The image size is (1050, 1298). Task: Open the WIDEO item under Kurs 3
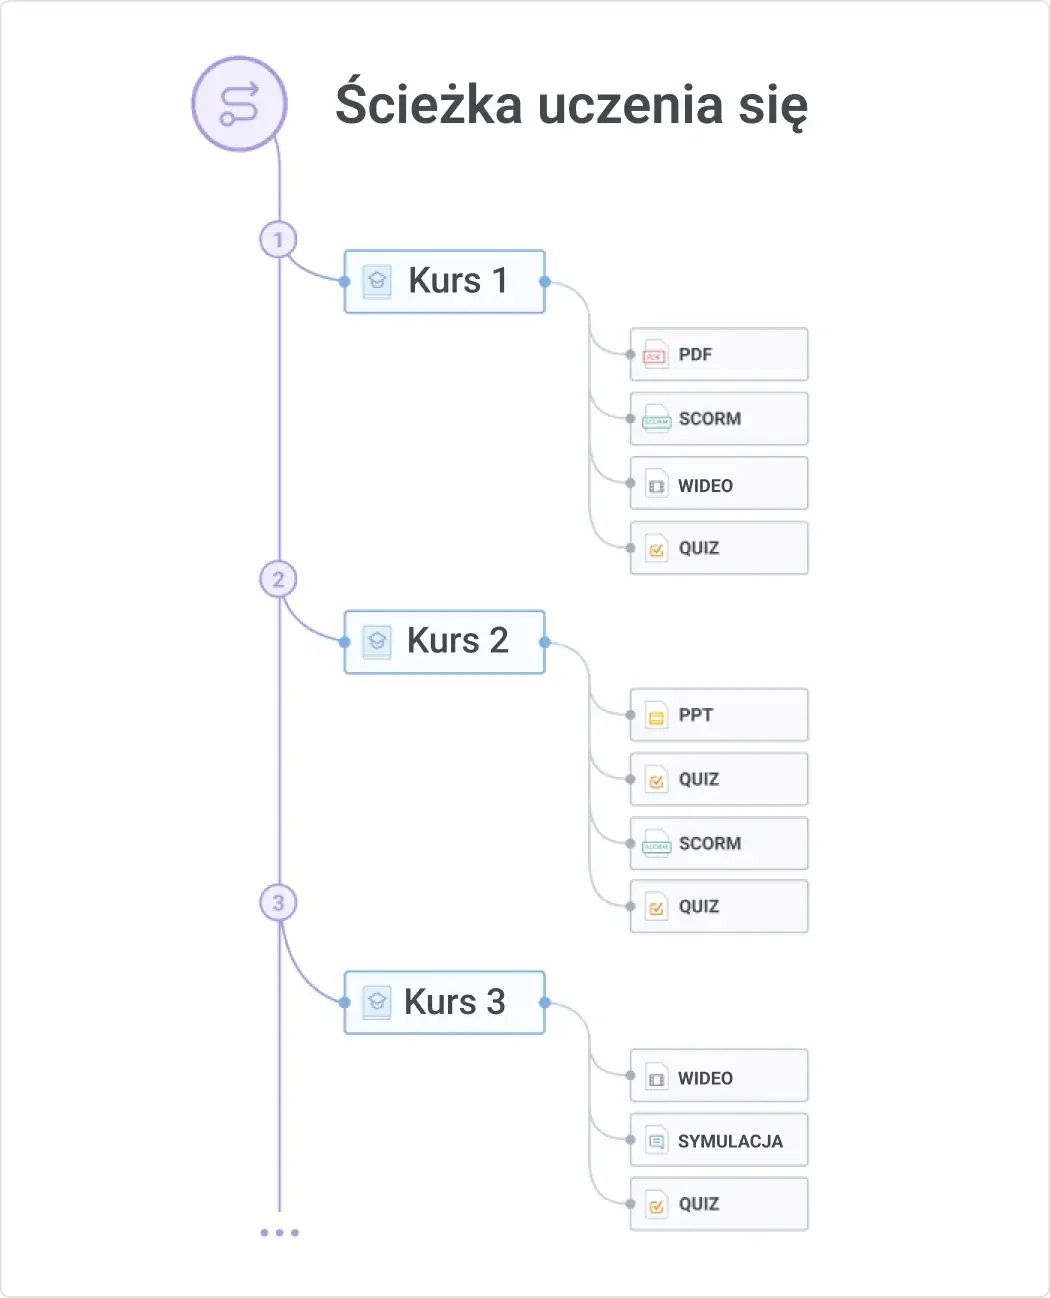pos(718,1077)
